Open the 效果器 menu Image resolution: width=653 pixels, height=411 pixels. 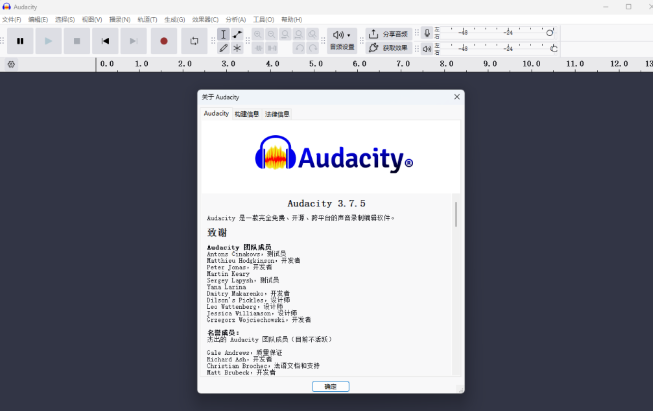[206, 19]
